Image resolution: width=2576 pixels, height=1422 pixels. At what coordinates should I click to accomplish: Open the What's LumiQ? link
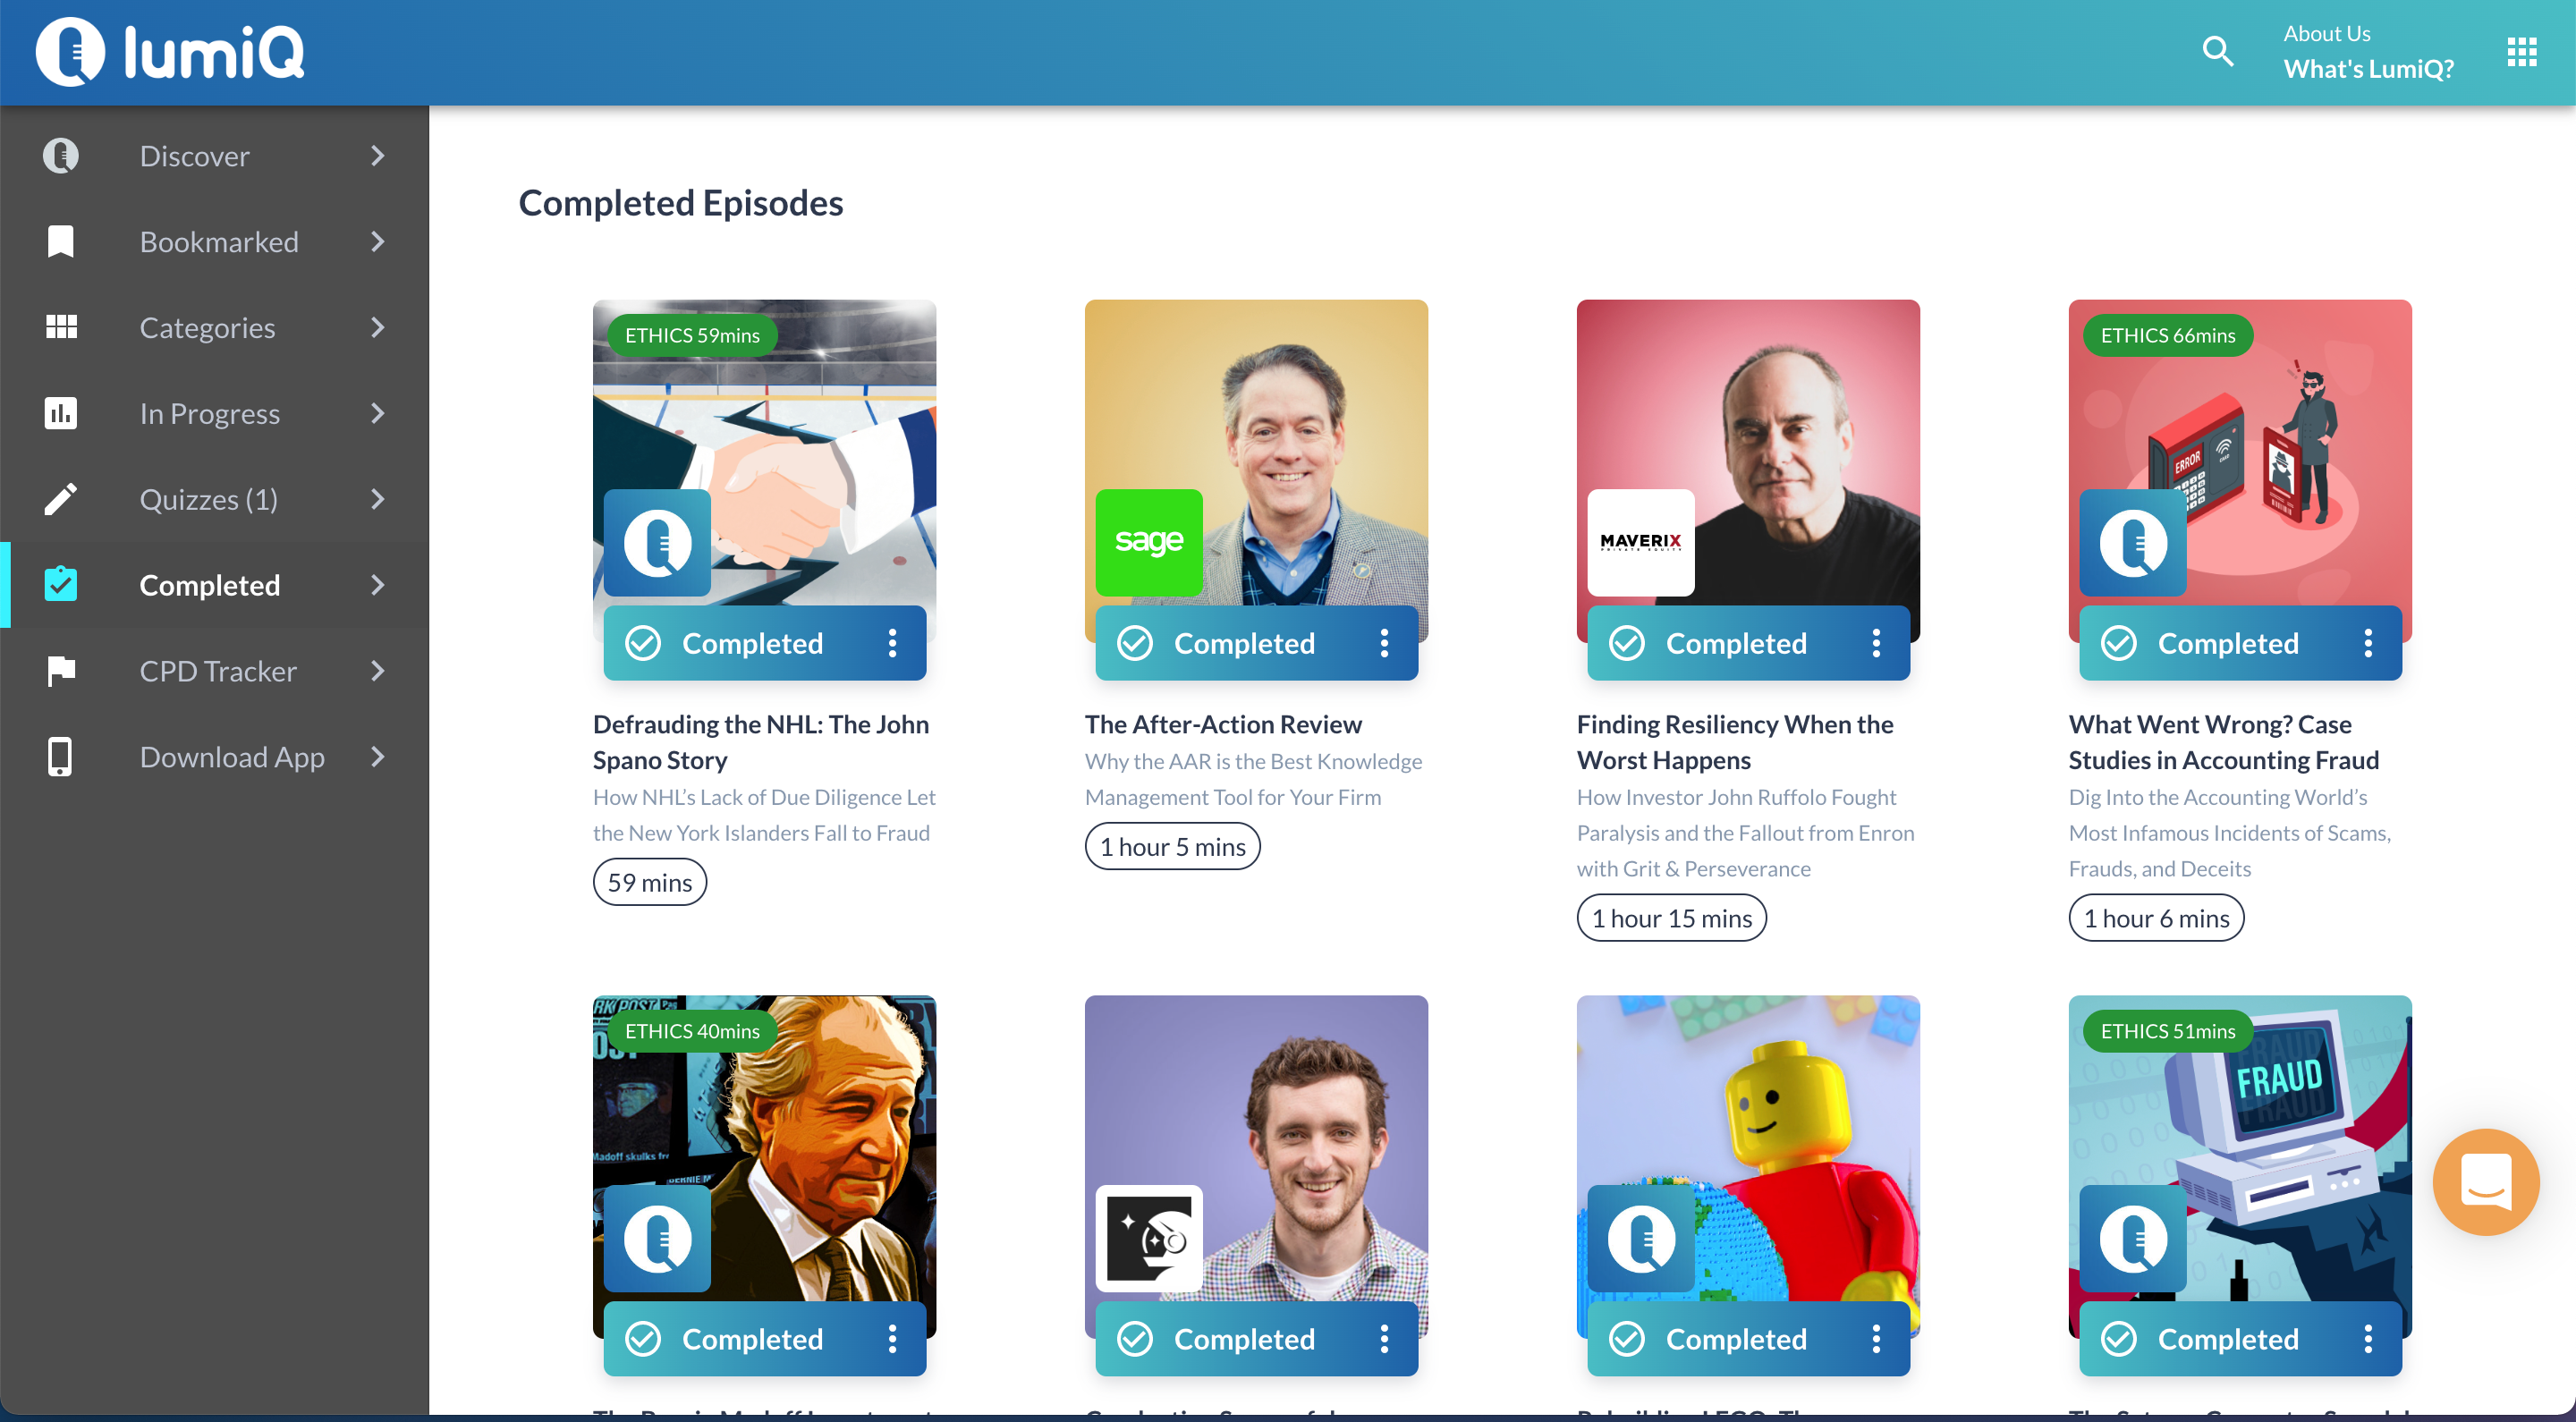pyautogui.click(x=2368, y=68)
